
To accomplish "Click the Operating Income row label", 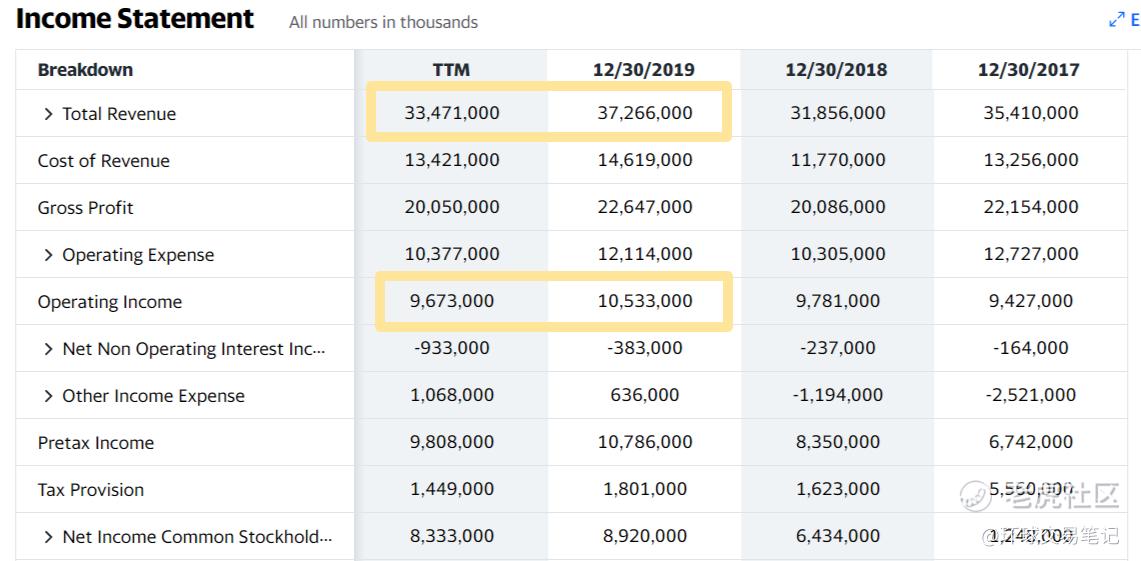I will pyautogui.click(x=110, y=302).
